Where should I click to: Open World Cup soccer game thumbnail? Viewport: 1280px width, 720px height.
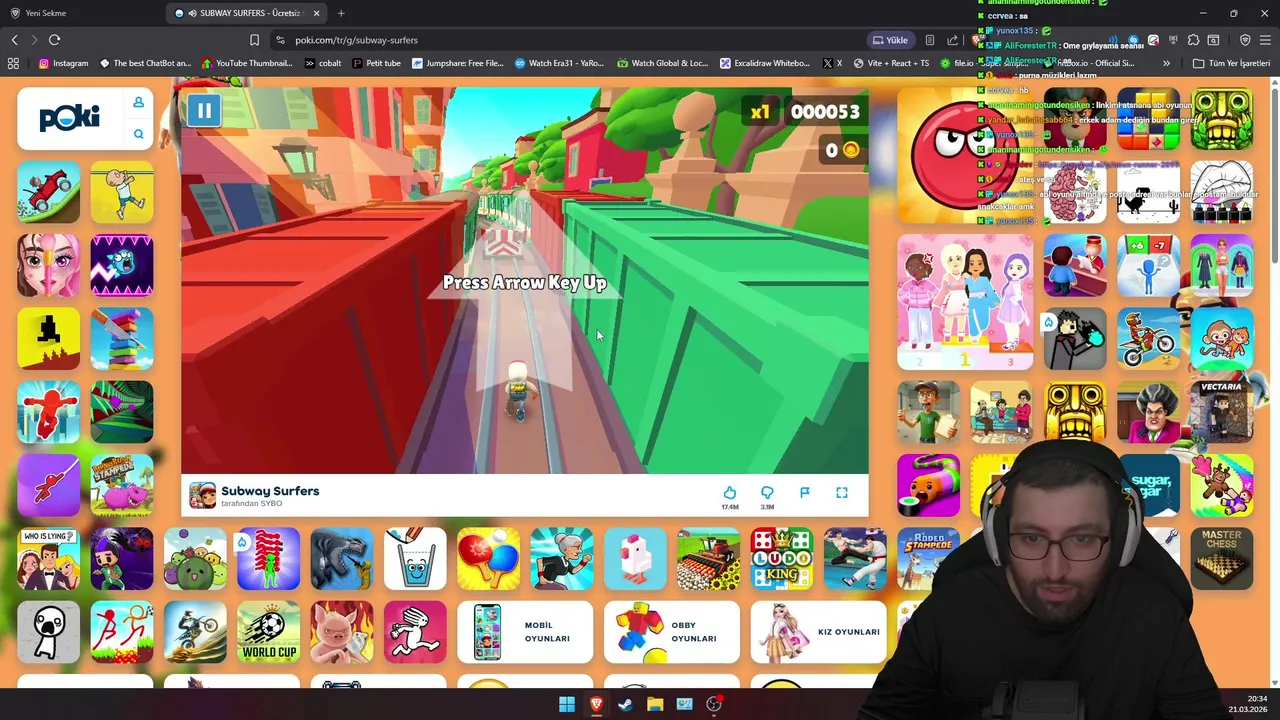pos(268,631)
